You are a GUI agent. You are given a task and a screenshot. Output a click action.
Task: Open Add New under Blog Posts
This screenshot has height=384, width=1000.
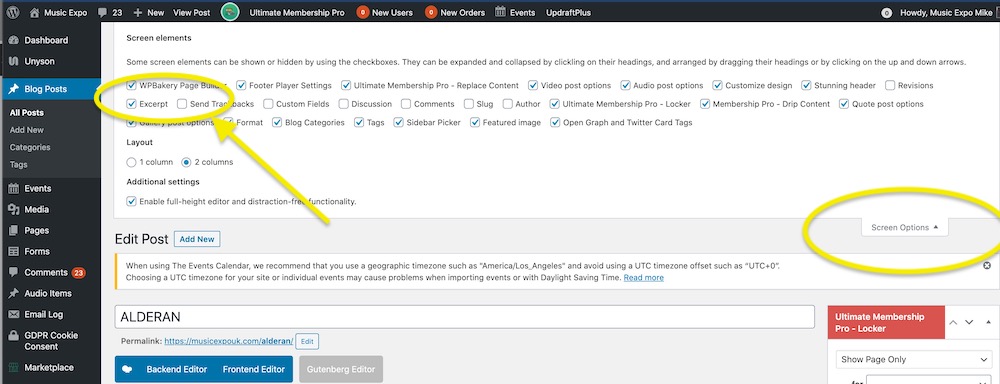[x=27, y=130]
